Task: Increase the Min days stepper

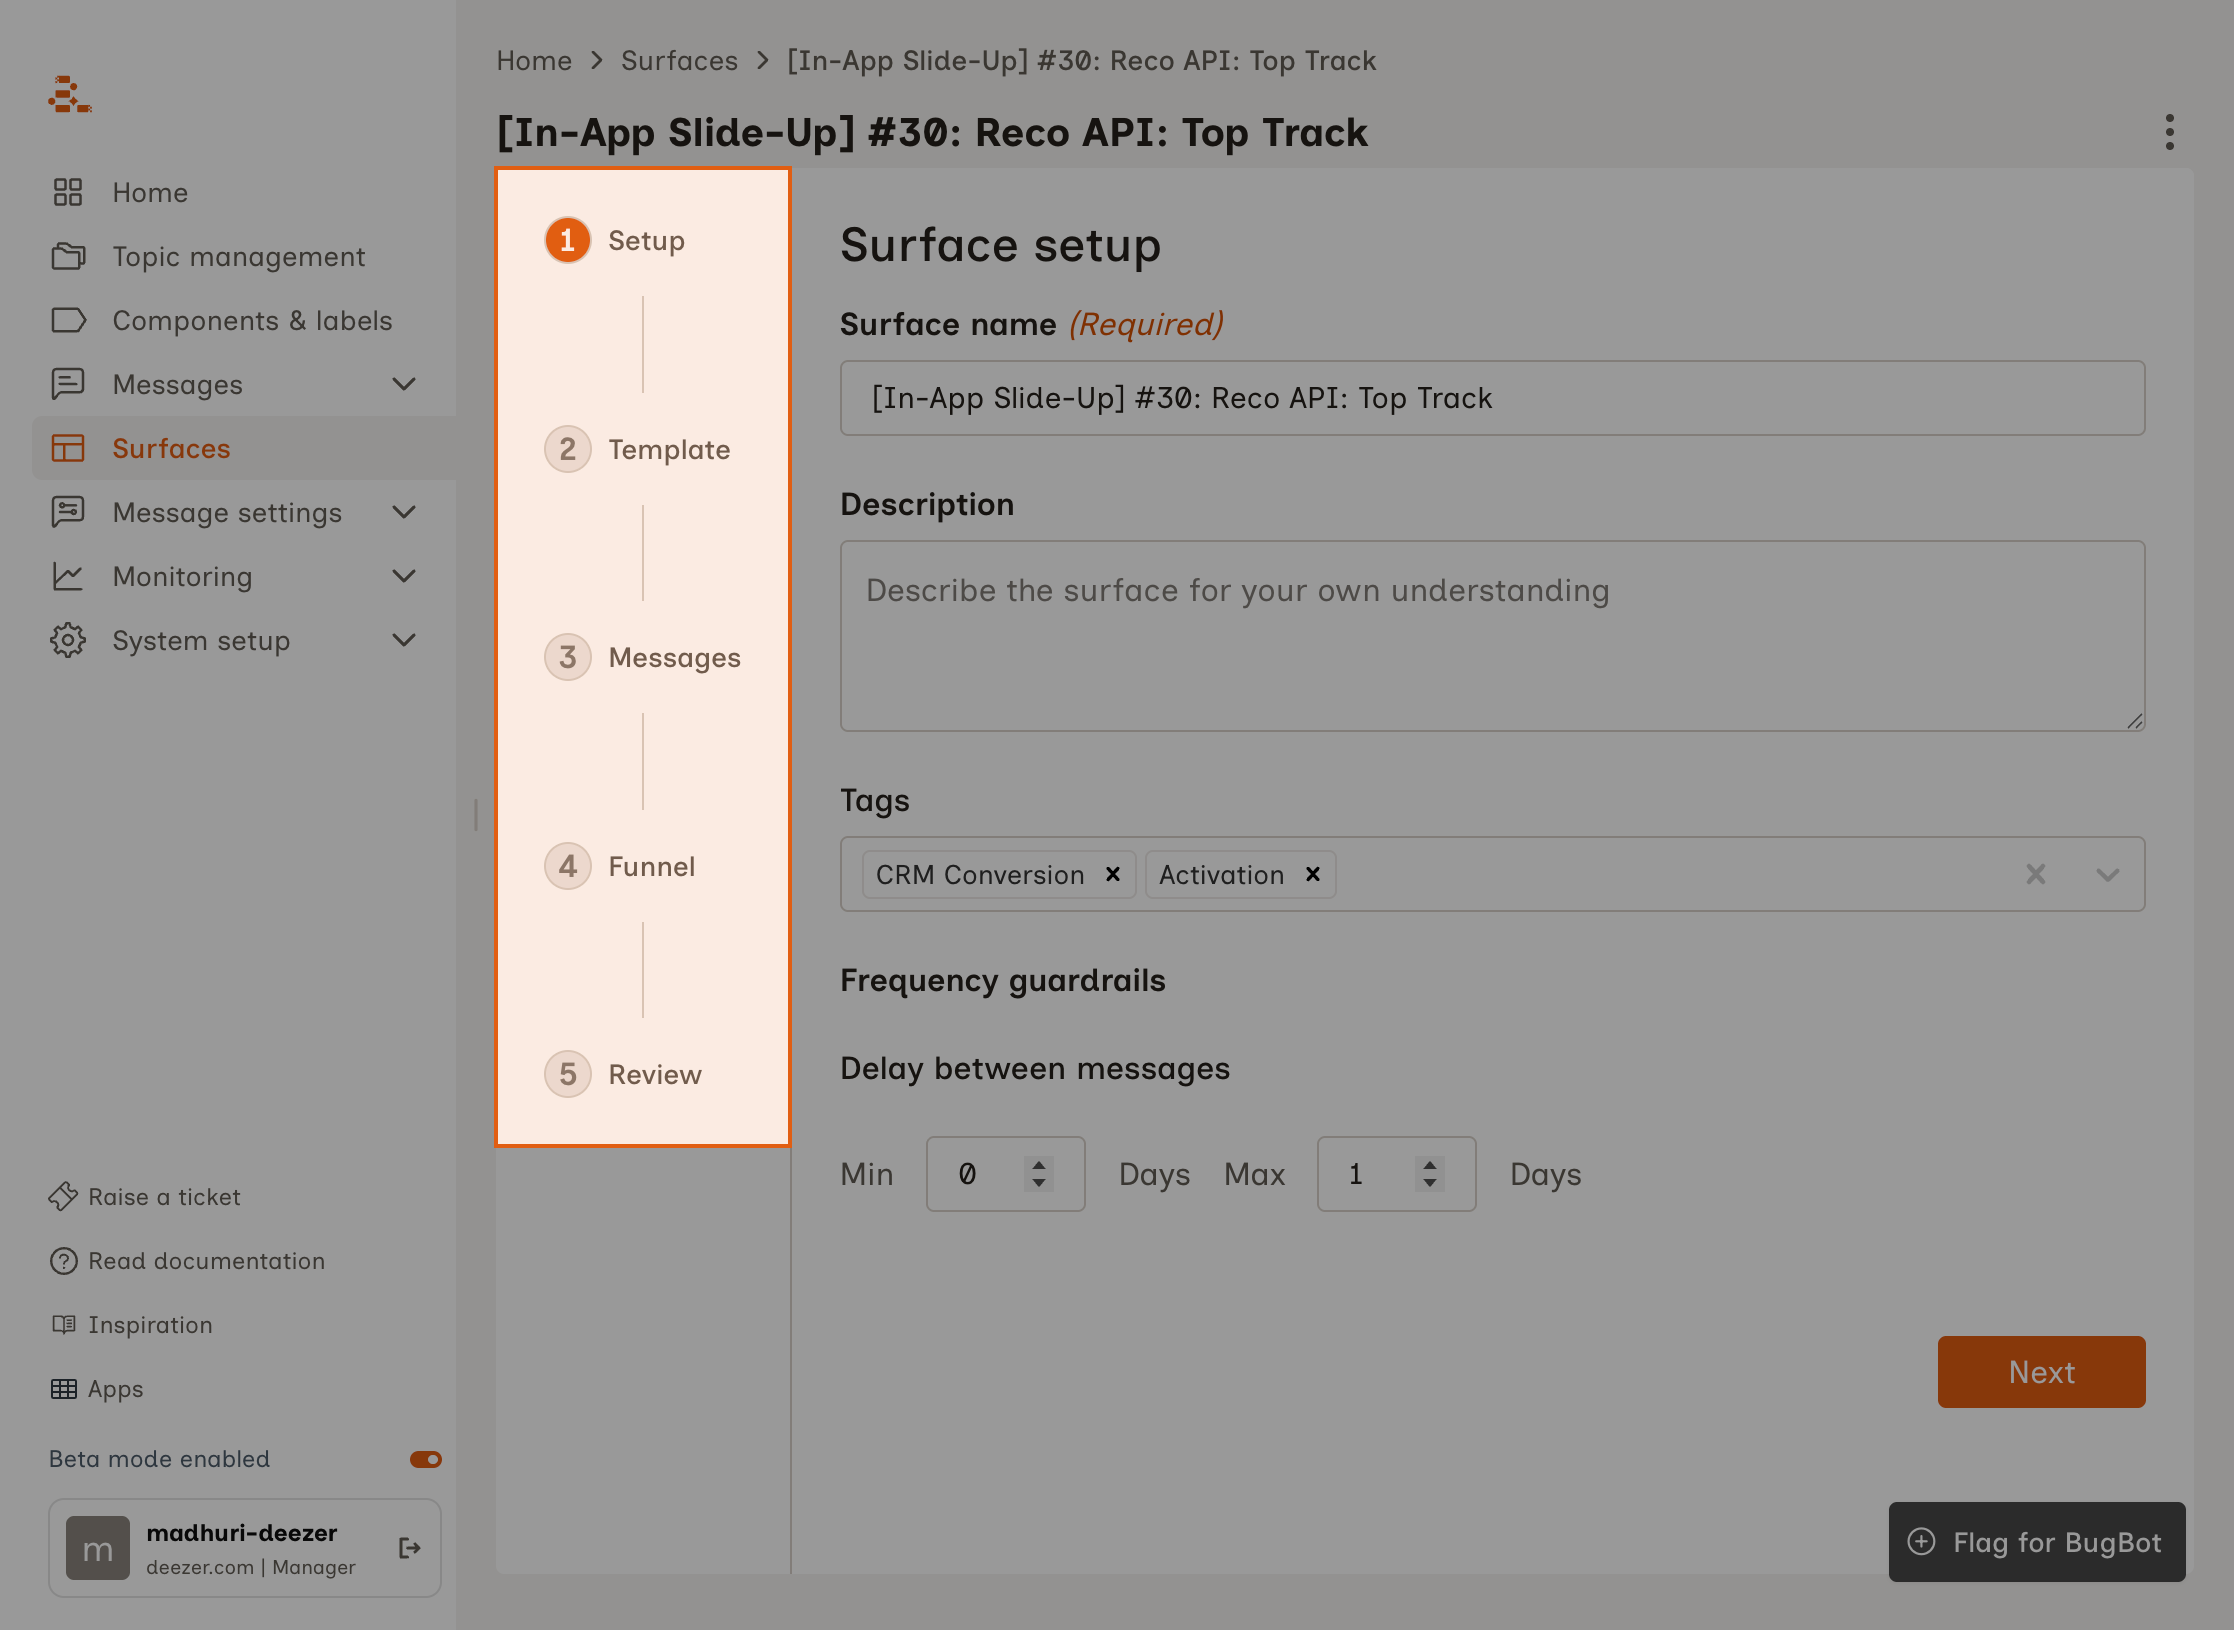Action: 1039,1165
